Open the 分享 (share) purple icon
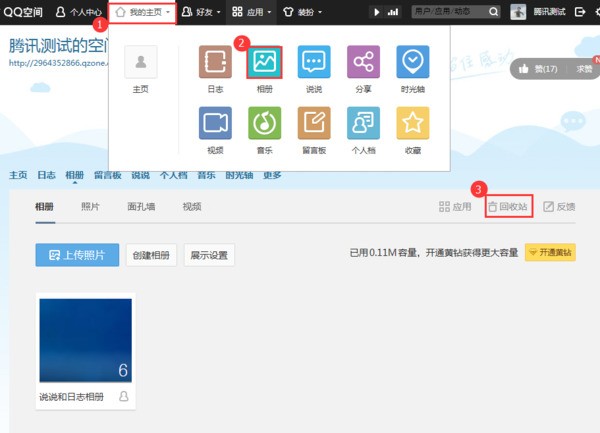600x433 pixels. point(363,62)
